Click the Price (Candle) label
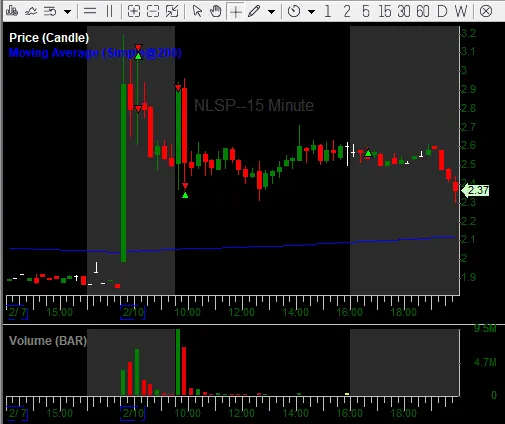 [x=49, y=38]
